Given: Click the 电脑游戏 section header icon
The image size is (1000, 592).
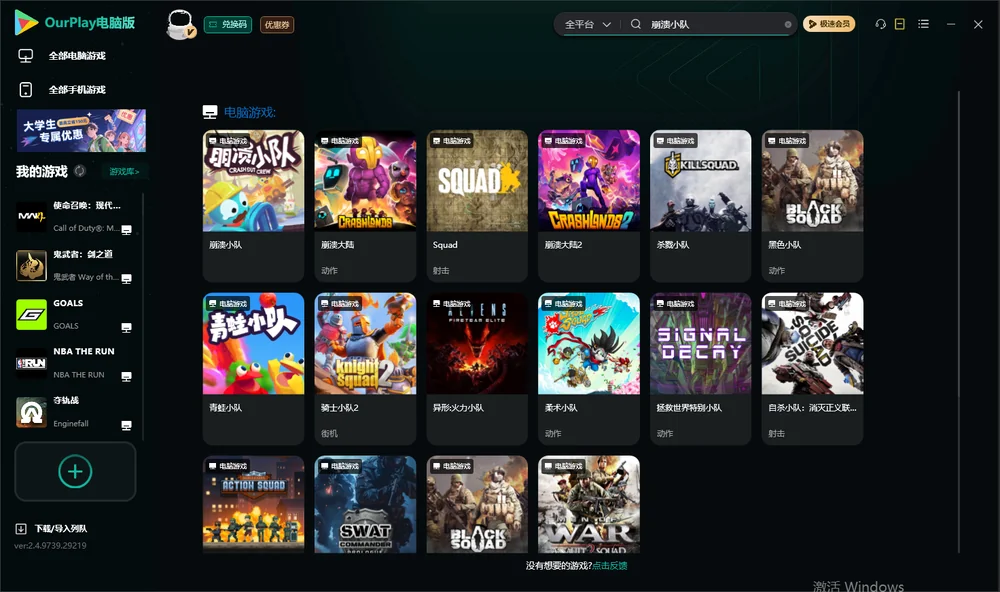Looking at the screenshot, I should [210, 112].
